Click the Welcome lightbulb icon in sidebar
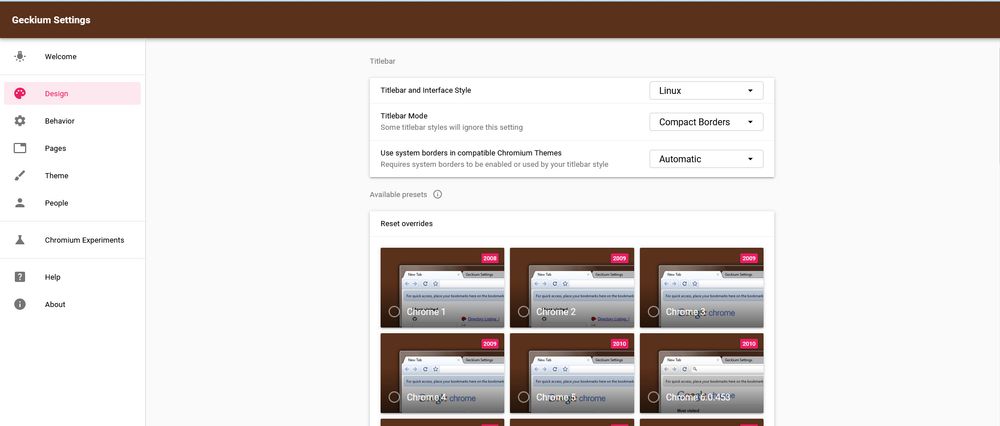This screenshot has width=1000, height=426. pyautogui.click(x=20, y=57)
